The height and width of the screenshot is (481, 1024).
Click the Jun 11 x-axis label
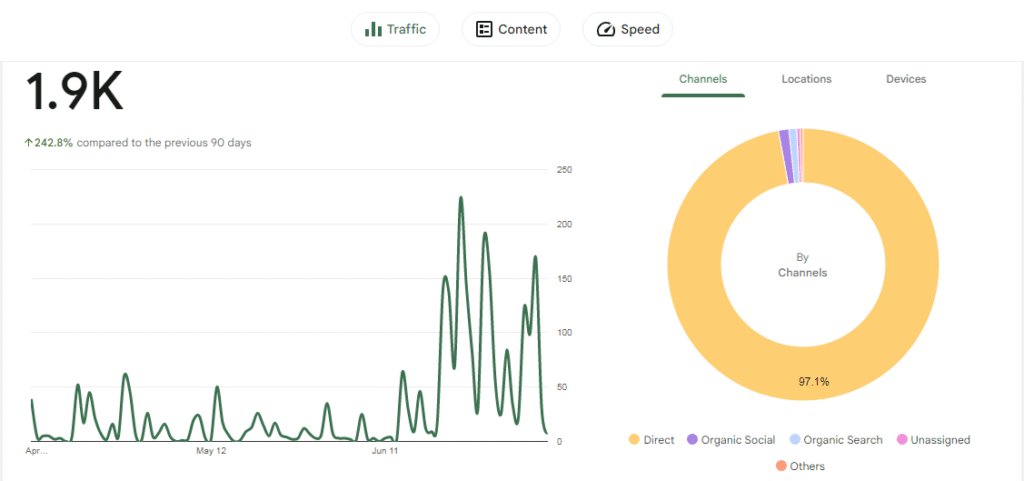[x=385, y=451]
